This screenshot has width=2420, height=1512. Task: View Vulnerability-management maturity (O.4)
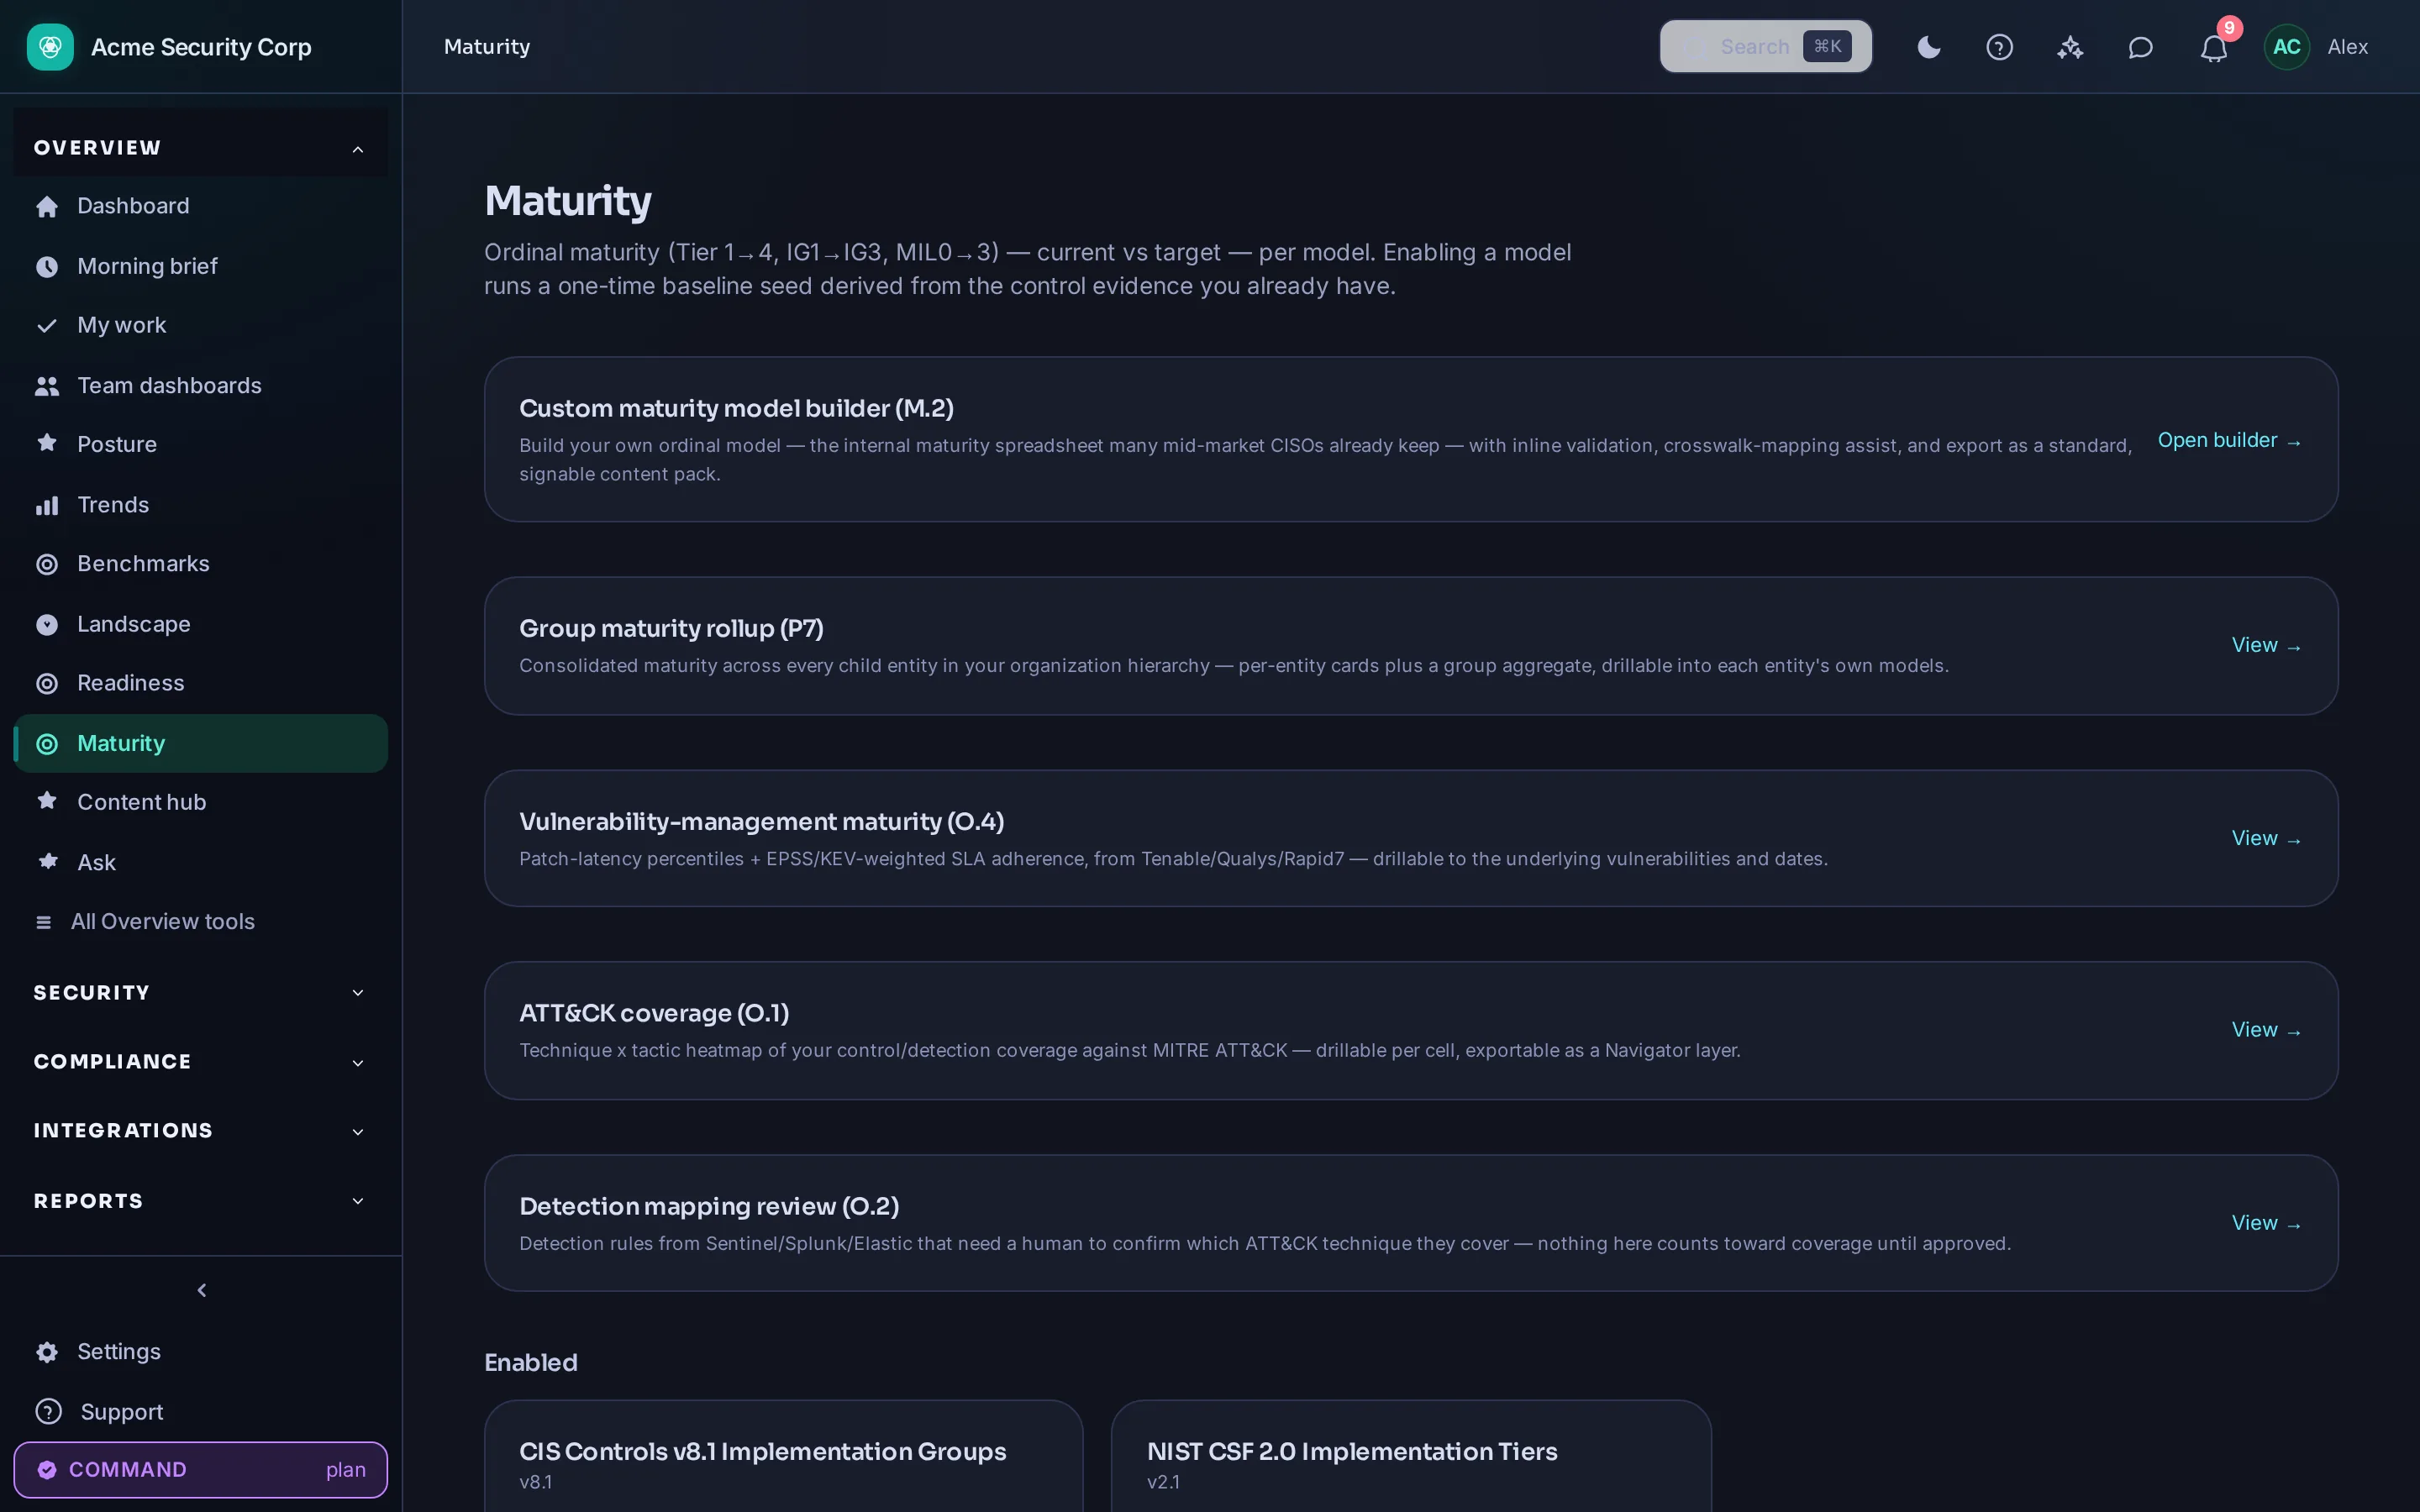pyautogui.click(x=2266, y=838)
